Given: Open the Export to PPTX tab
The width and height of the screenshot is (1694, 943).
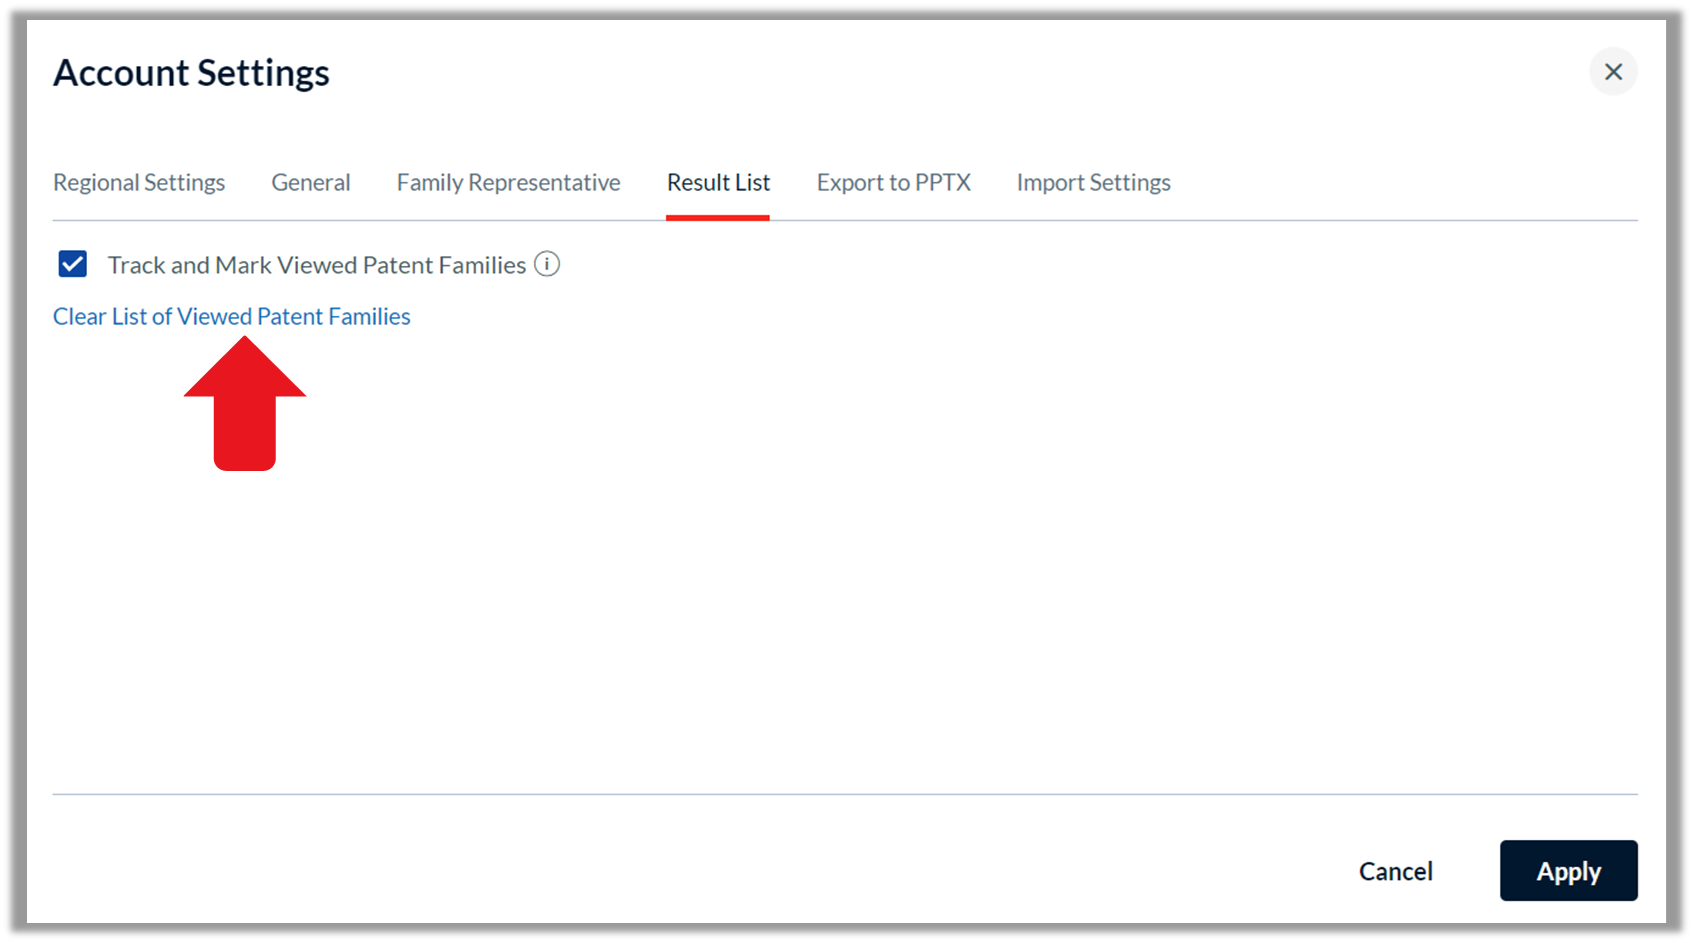Looking at the screenshot, I should 894,182.
